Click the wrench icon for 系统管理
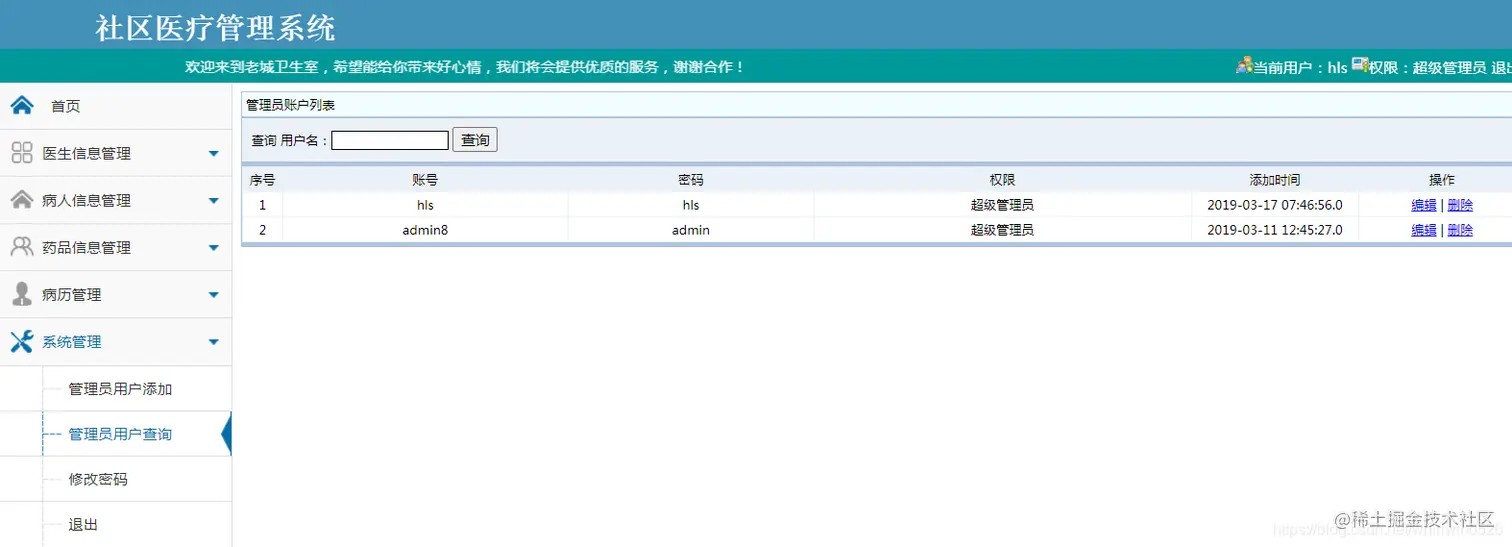The image size is (1512, 547). point(22,341)
